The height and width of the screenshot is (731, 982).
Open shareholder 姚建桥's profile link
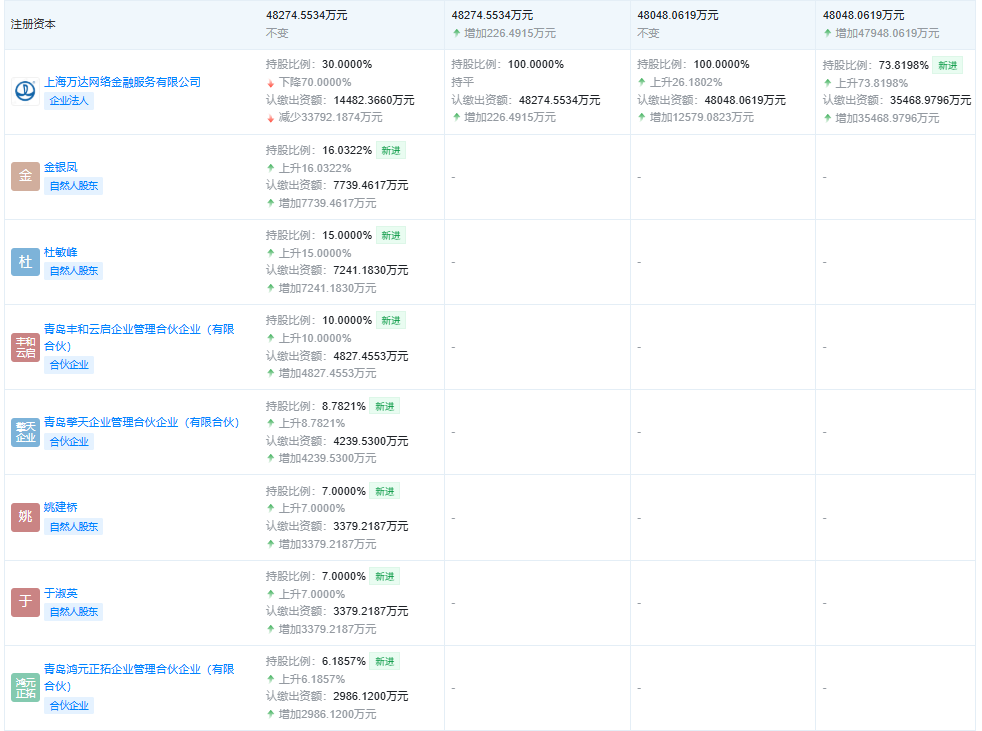coord(61,507)
